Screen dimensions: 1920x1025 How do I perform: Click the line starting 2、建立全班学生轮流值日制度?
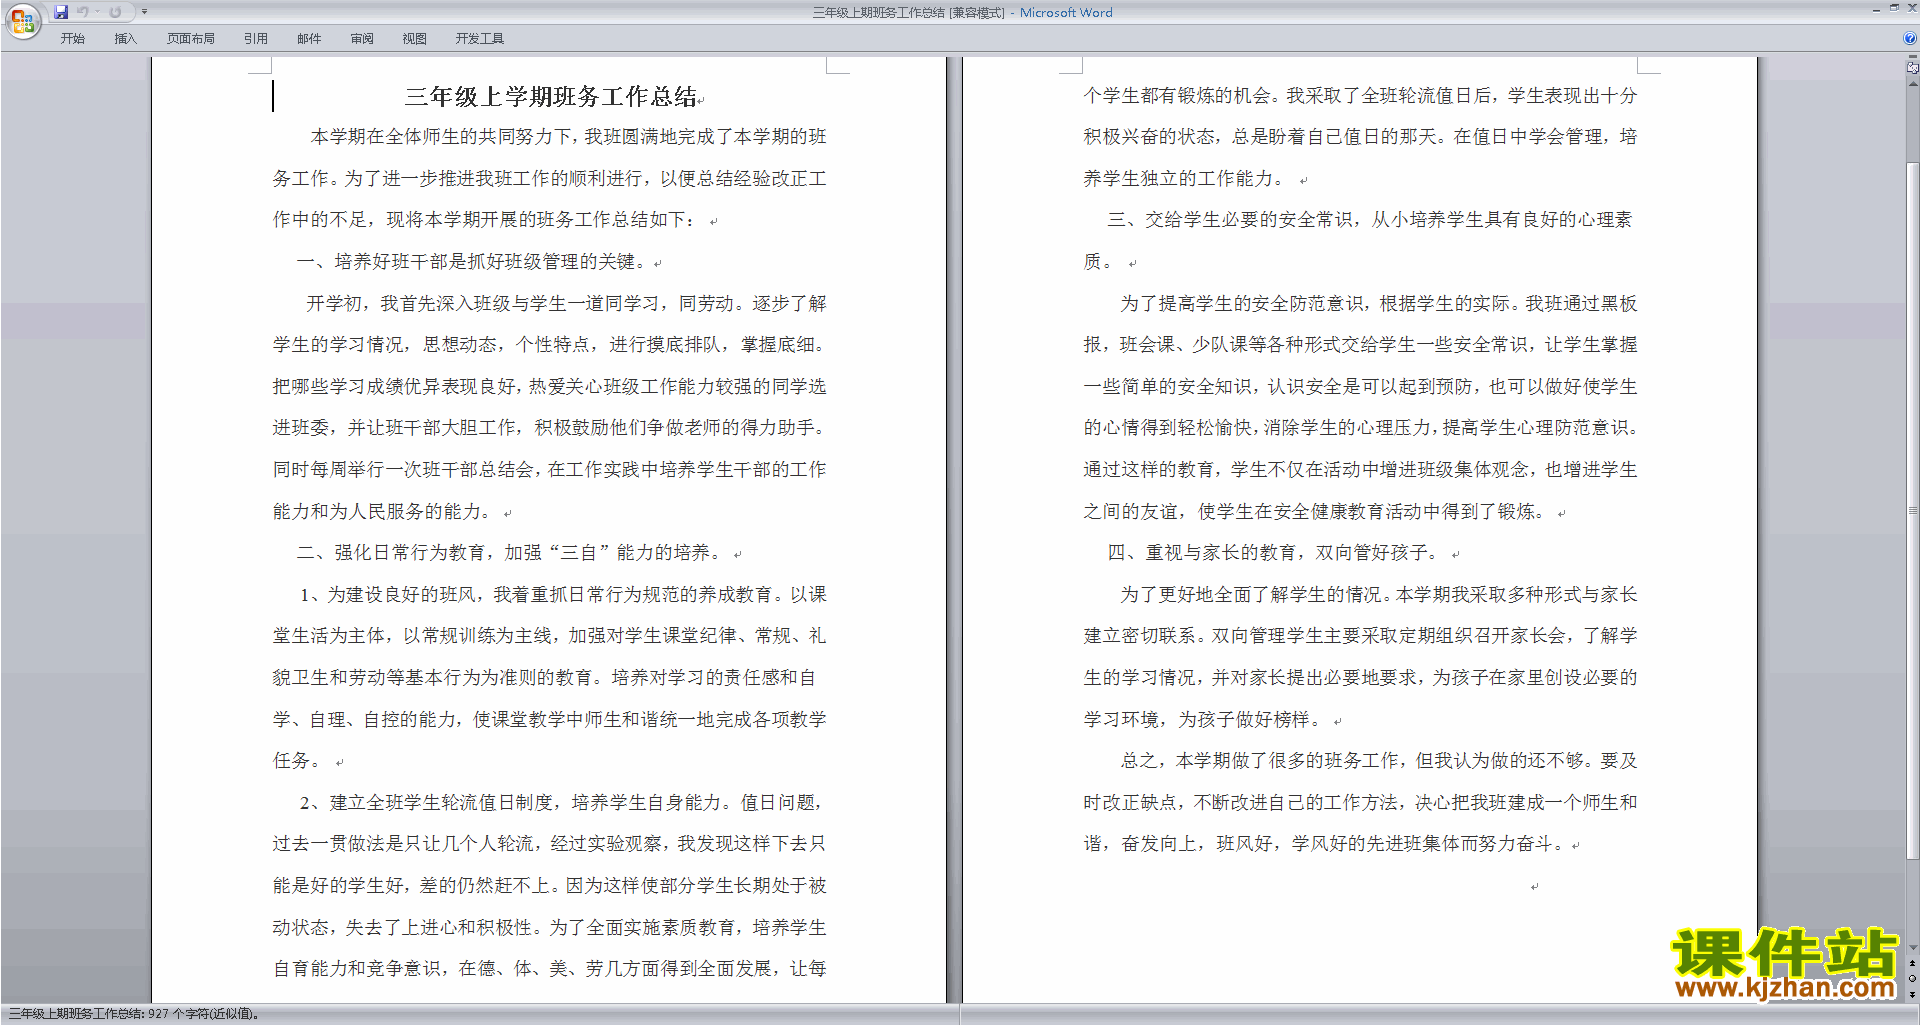pos(561,803)
